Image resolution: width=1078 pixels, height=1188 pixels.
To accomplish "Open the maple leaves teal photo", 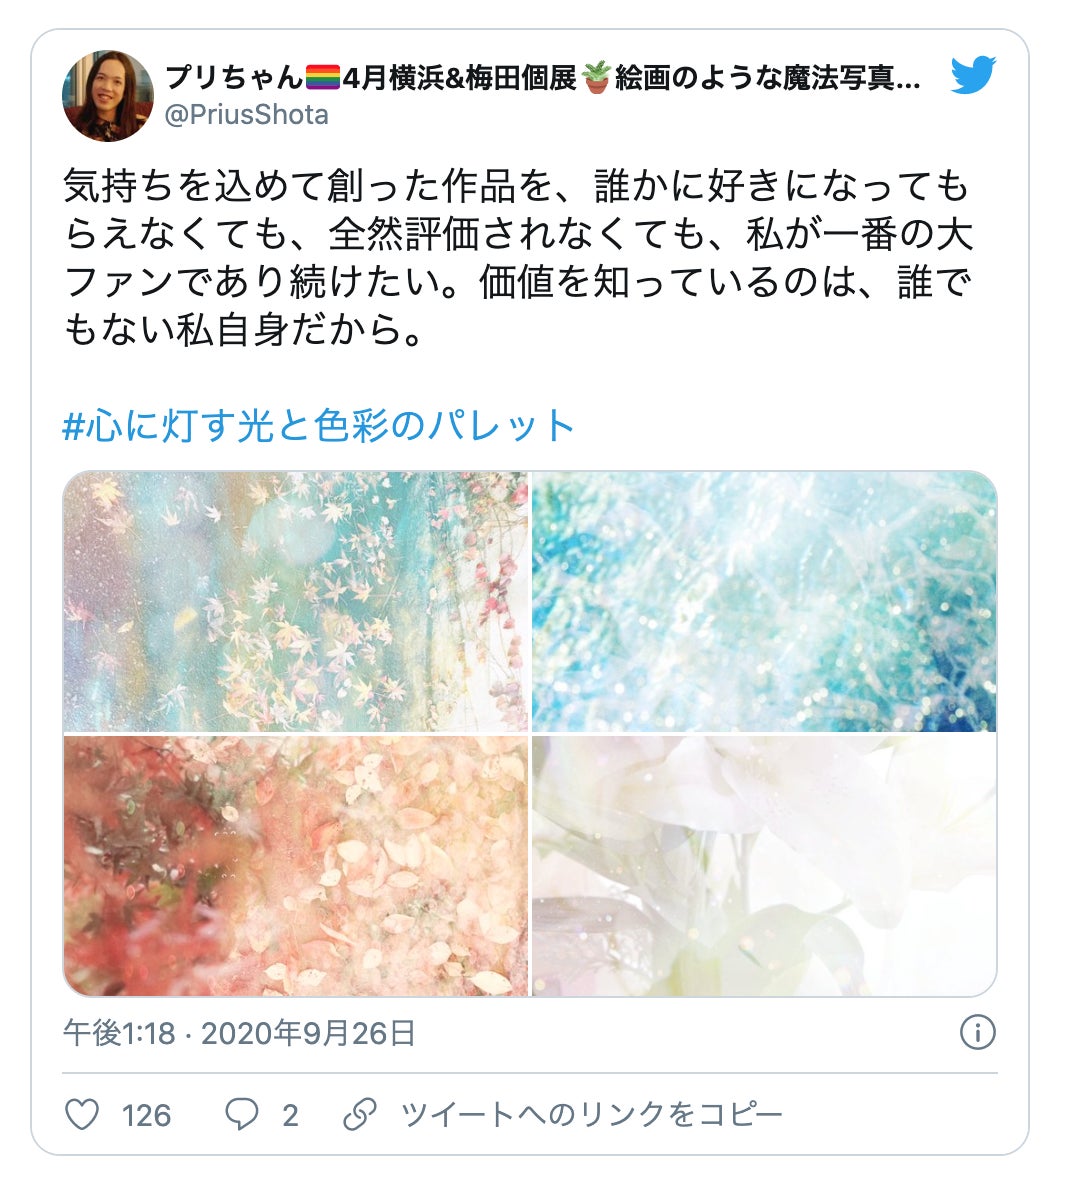I will click(x=295, y=602).
